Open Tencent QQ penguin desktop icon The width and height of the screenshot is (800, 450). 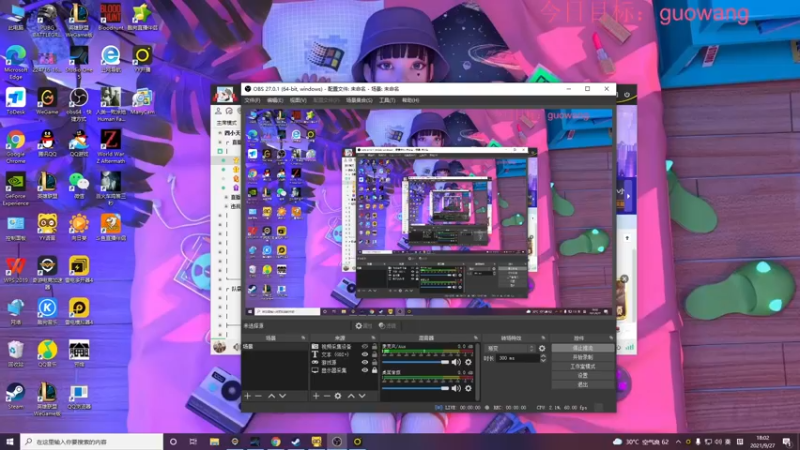pos(47,143)
